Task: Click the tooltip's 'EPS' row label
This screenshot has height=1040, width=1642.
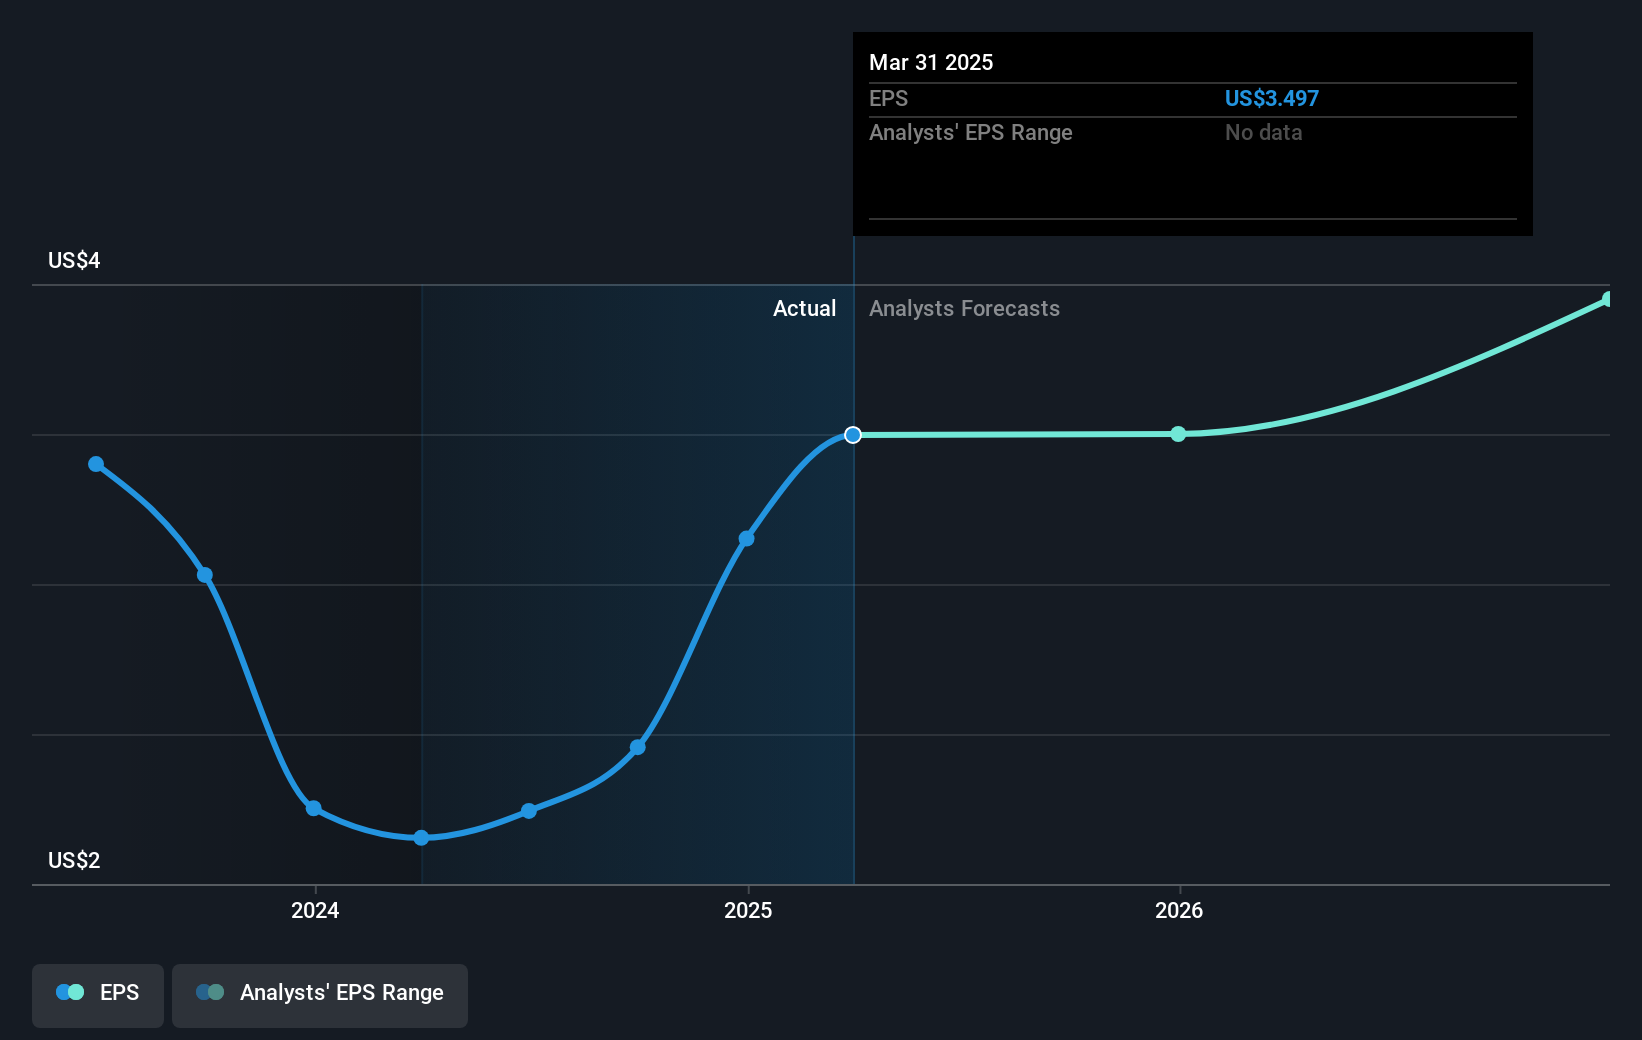Action: [888, 99]
